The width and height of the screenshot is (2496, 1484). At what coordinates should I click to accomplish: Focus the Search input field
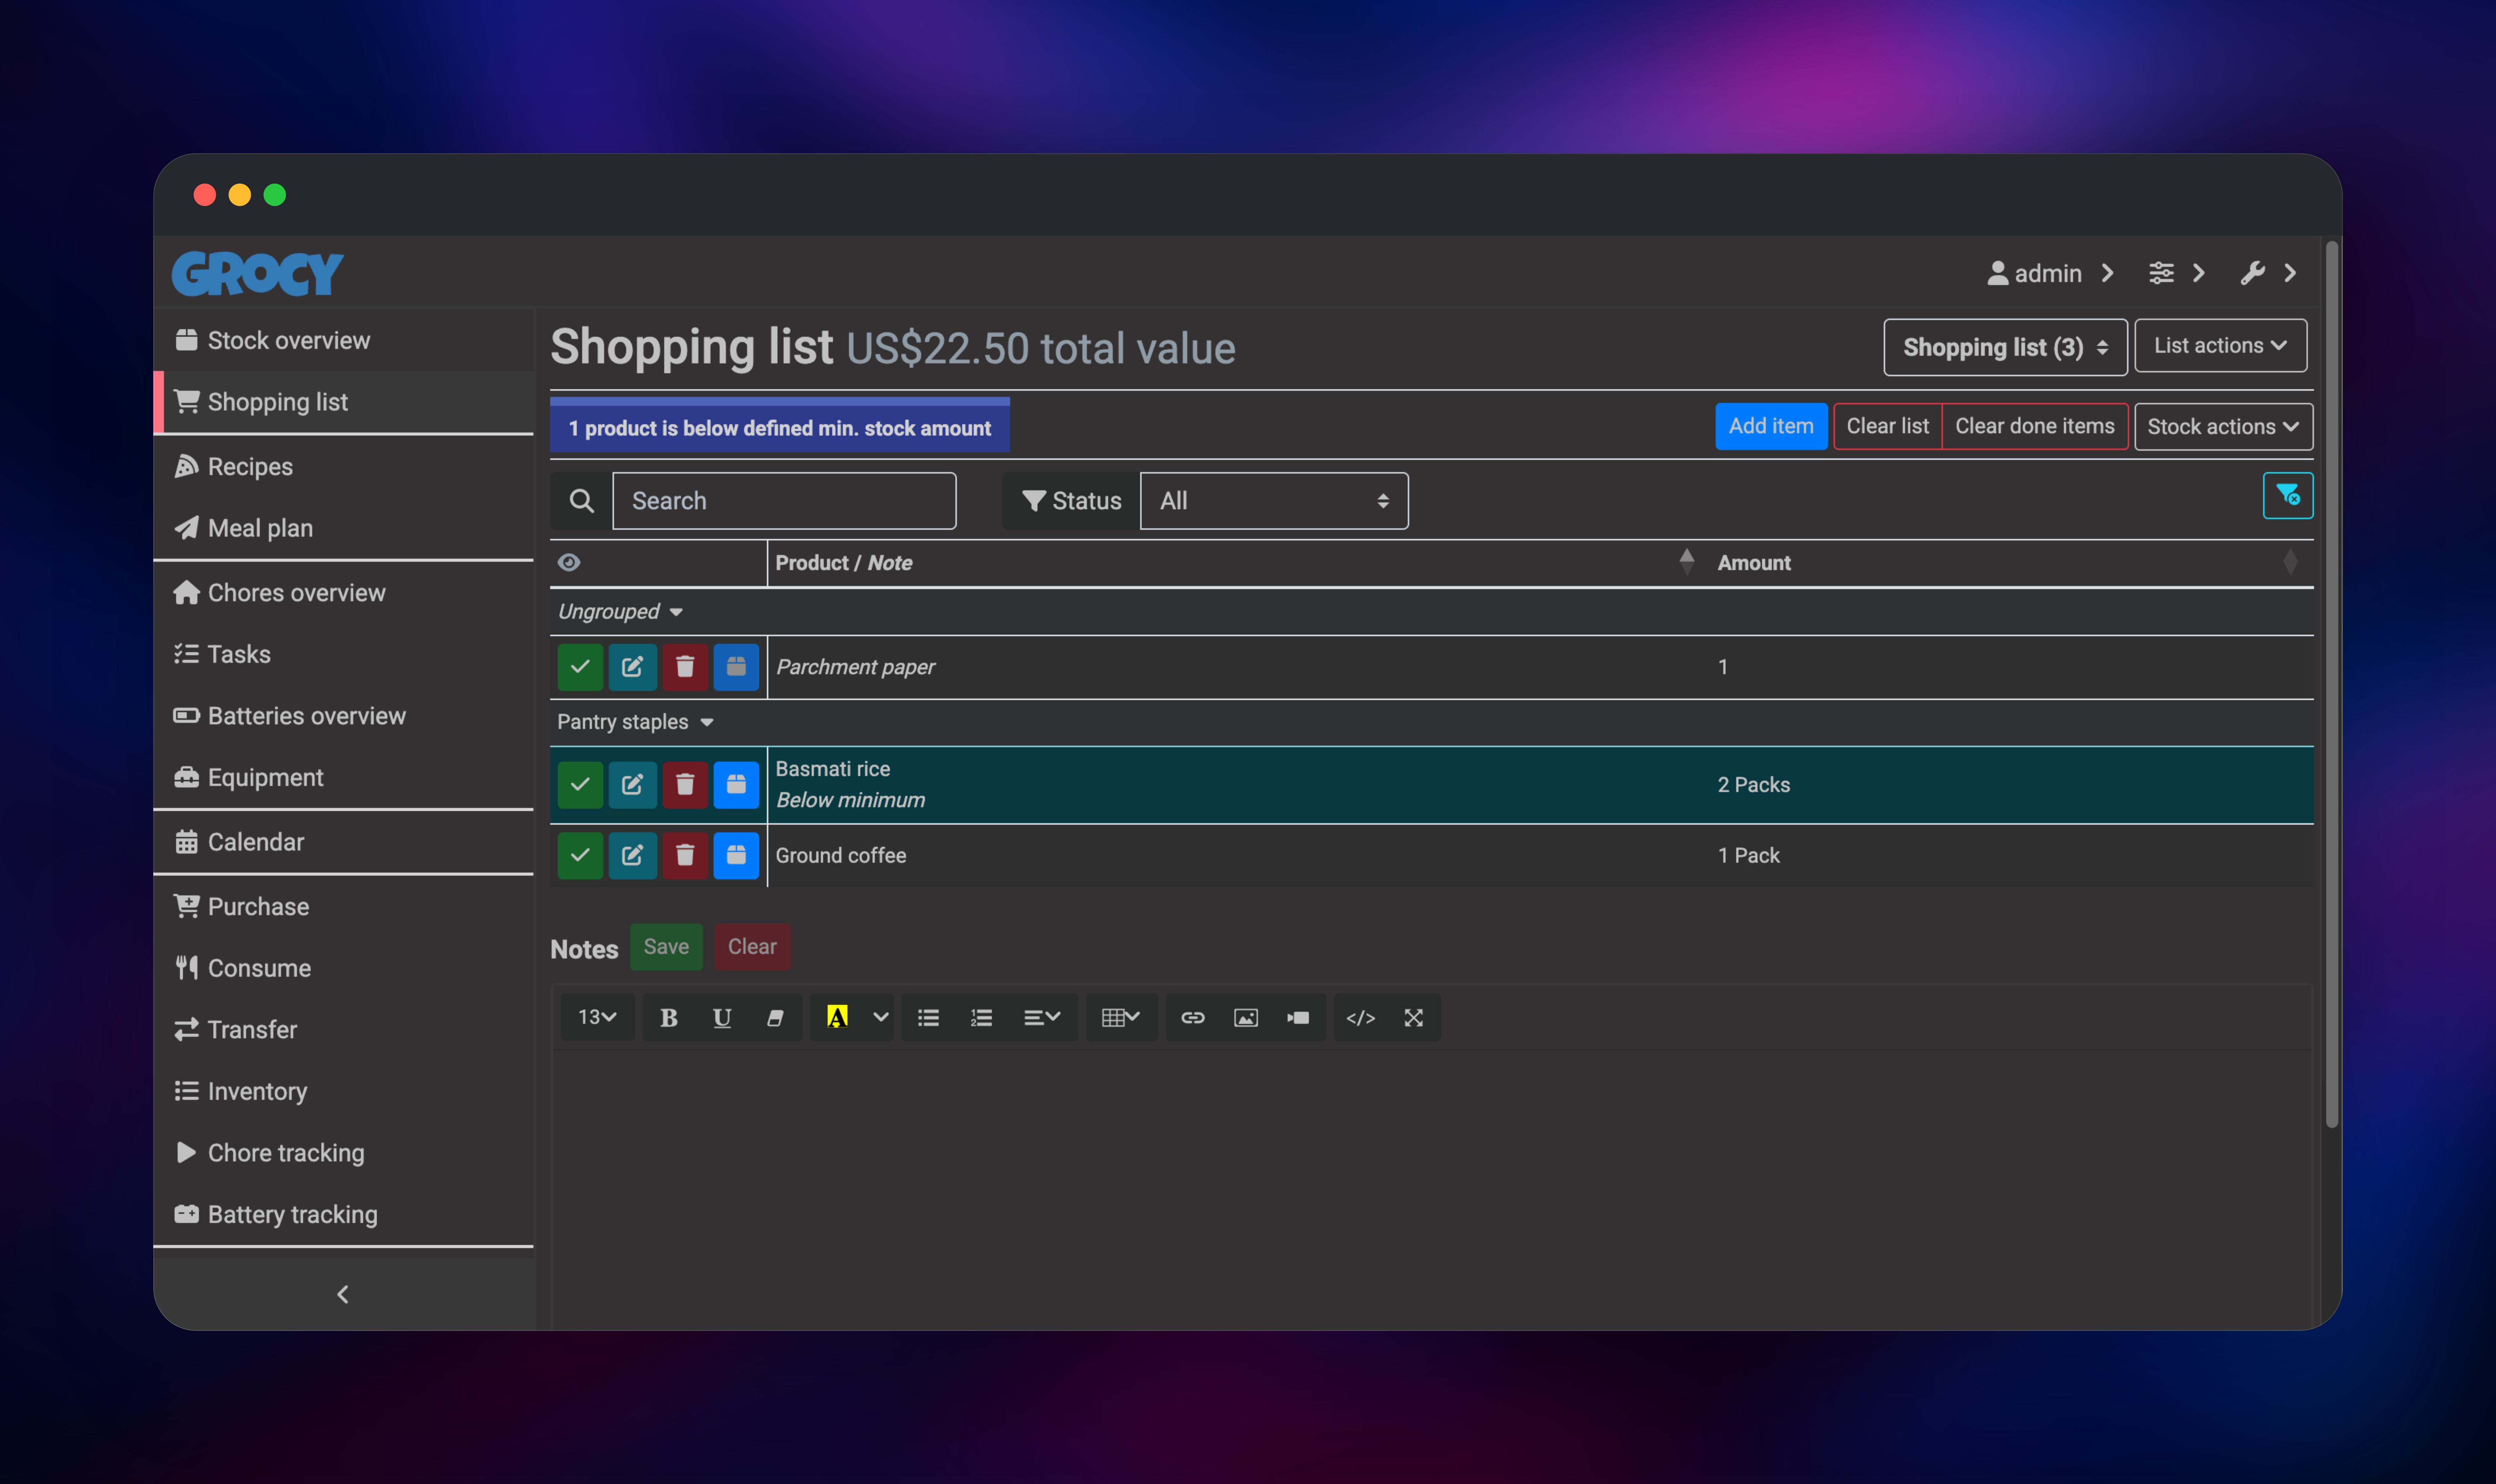pyautogui.click(x=784, y=501)
